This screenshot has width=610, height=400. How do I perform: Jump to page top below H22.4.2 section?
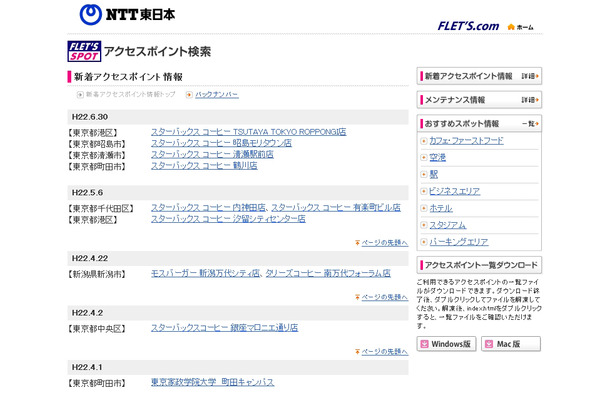[x=385, y=352]
